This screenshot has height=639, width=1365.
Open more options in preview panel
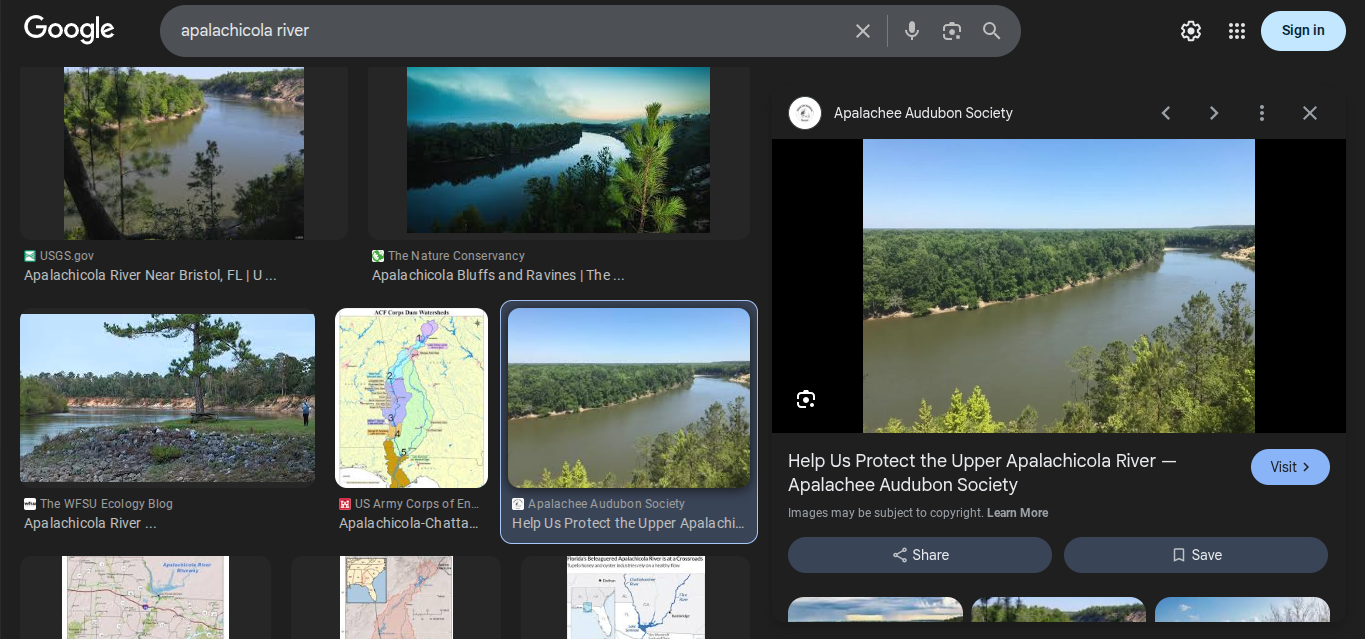(x=1262, y=113)
